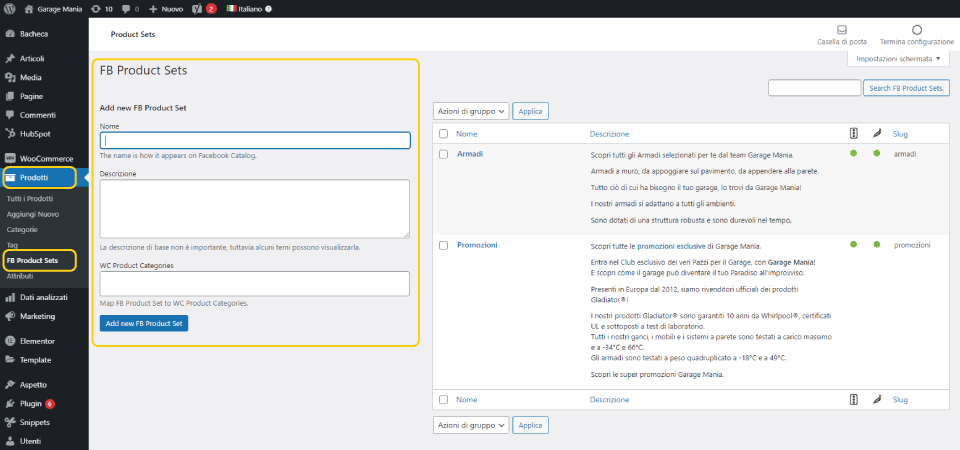
Task: Open Snippets menu
Action: pos(34,422)
